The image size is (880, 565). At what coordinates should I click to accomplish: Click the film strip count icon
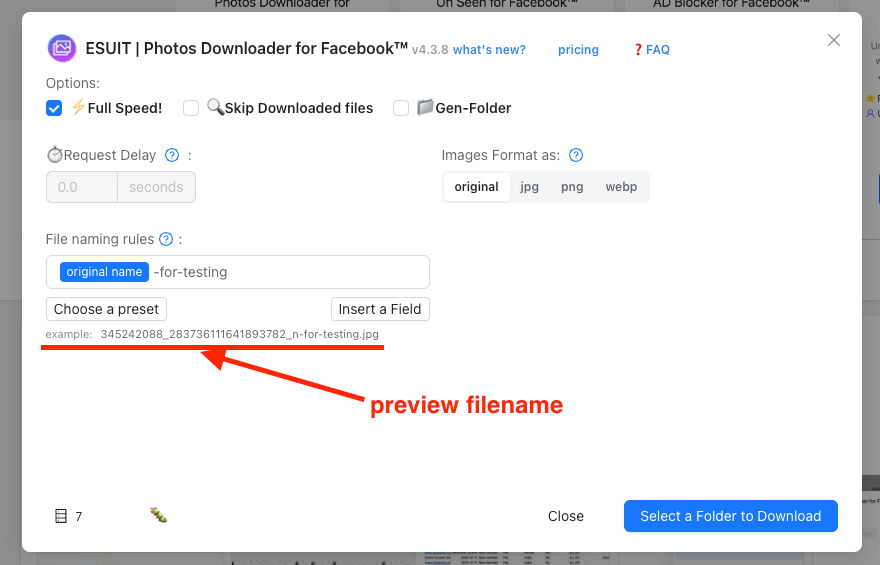(61, 516)
